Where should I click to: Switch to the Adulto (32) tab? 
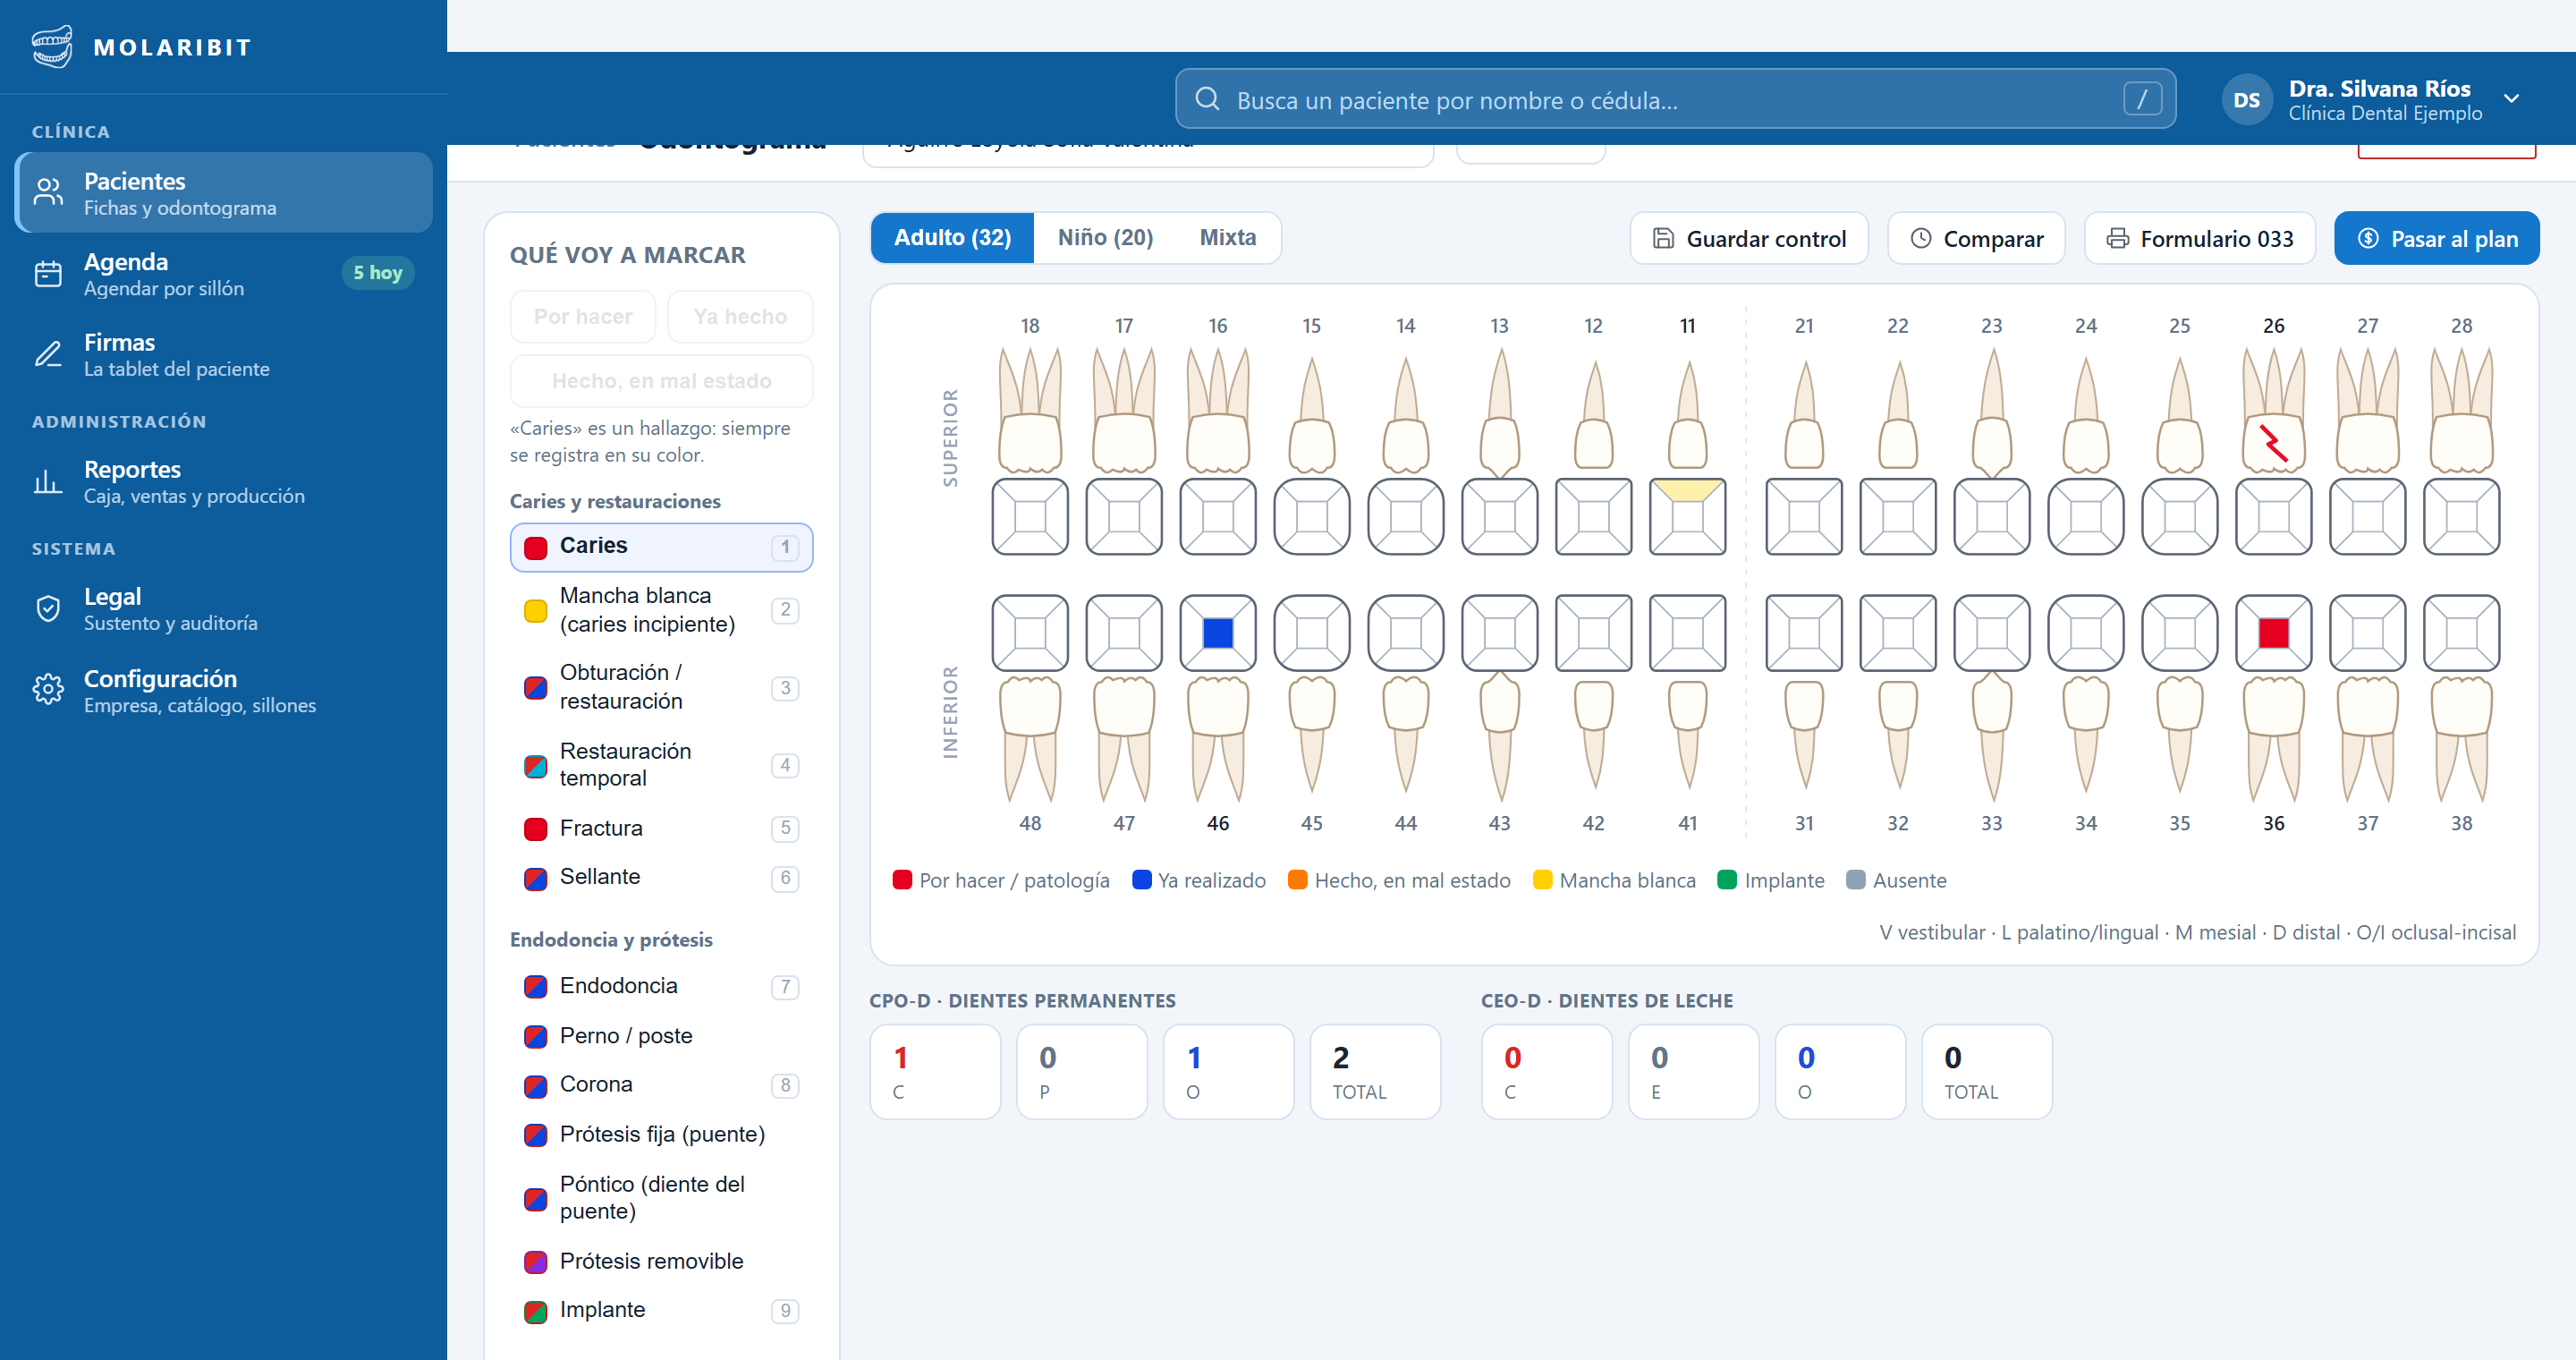point(952,238)
